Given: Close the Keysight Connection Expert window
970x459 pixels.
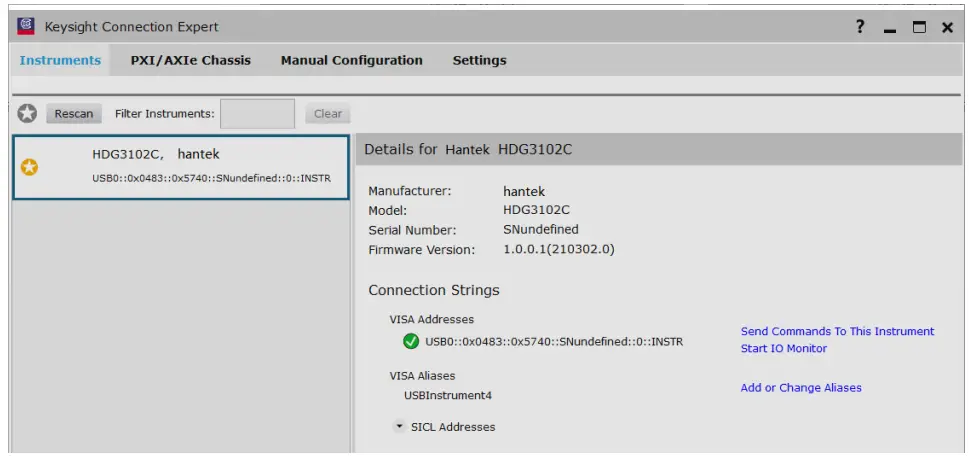Looking at the screenshot, I should (947, 28).
